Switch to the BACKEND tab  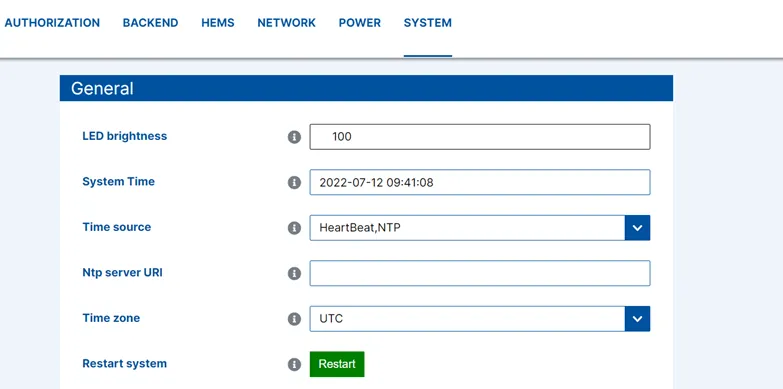click(x=150, y=23)
